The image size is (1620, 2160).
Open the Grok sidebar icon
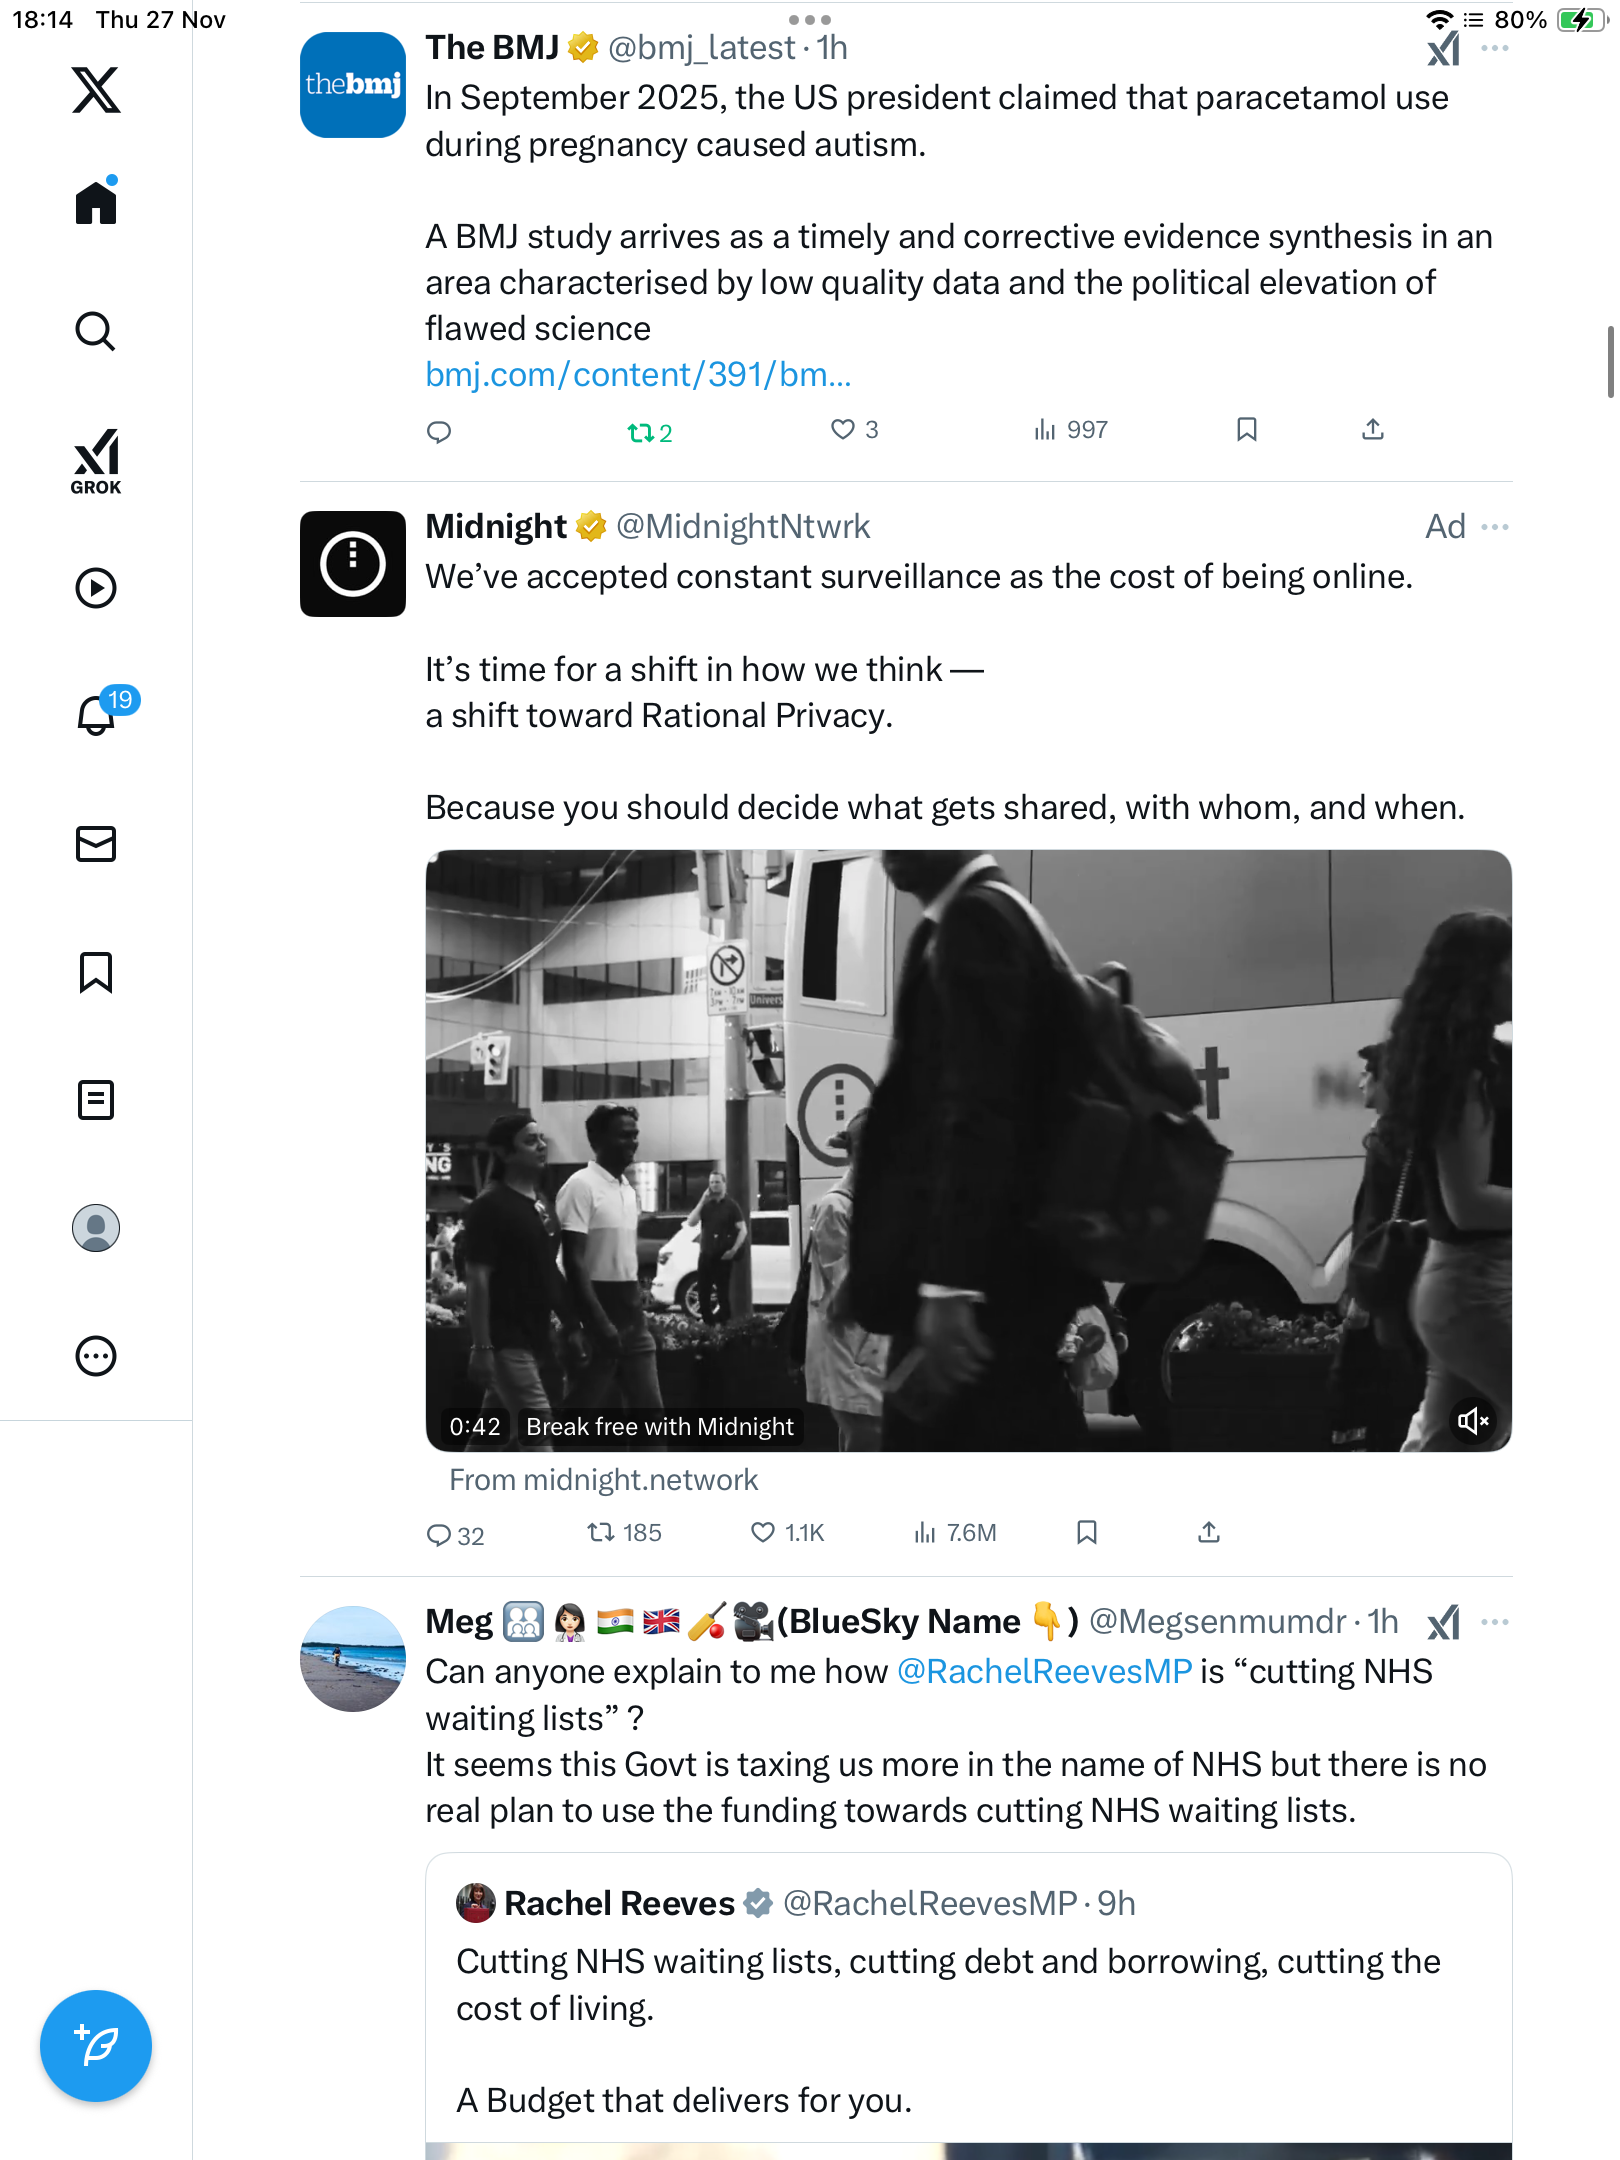(x=96, y=461)
